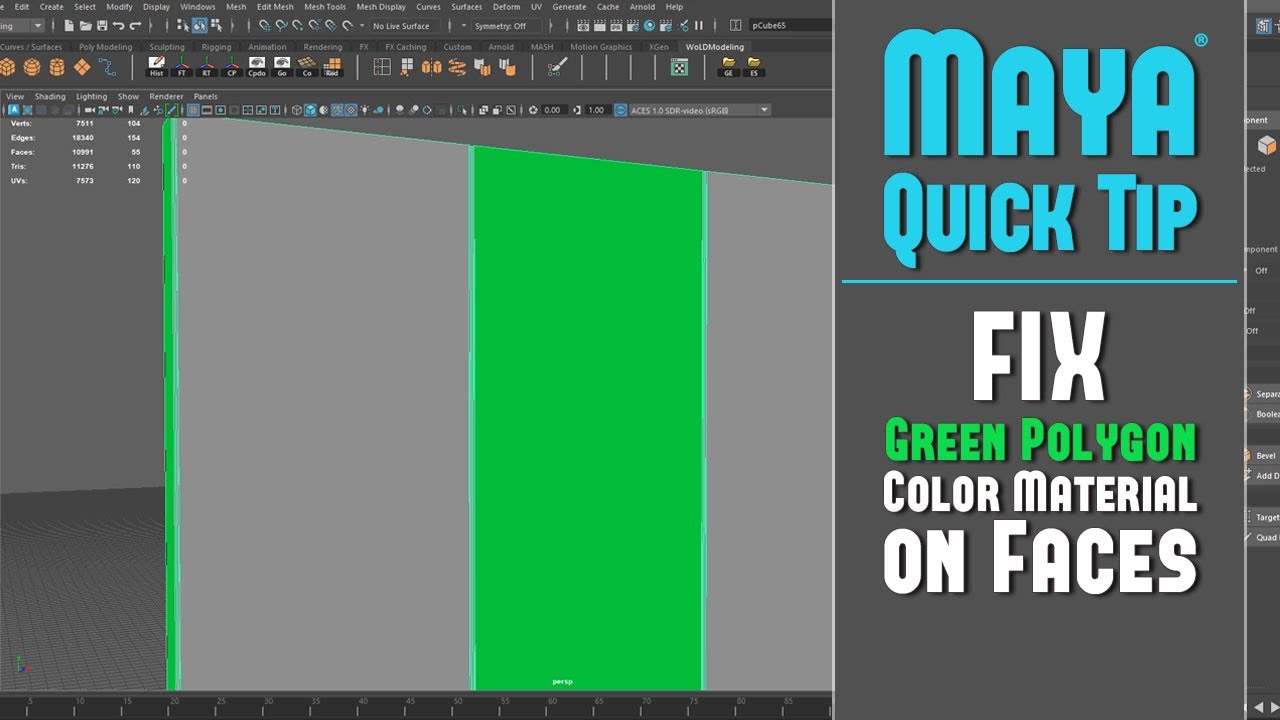Toggle the camera attributes 'A' icon
The image size is (1280, 720).
14,110
